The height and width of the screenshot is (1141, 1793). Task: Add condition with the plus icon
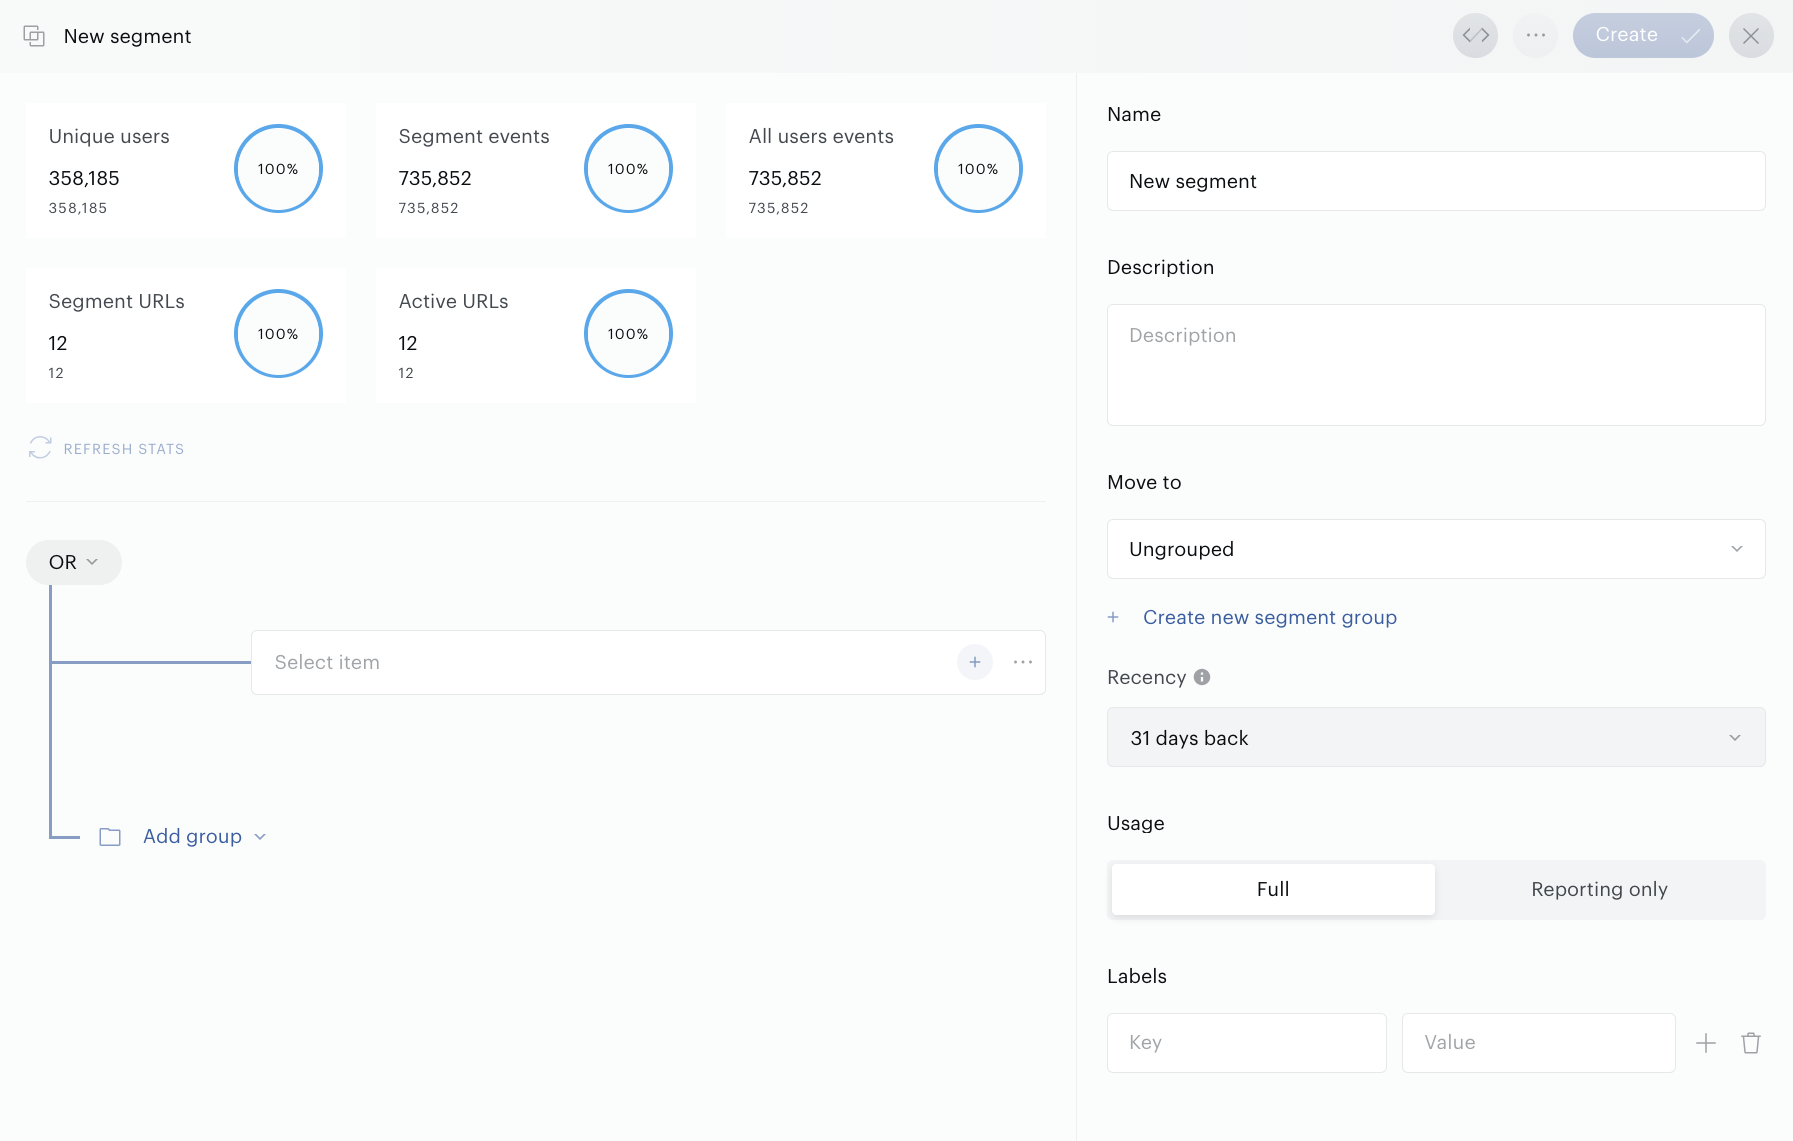pos(974,662)
